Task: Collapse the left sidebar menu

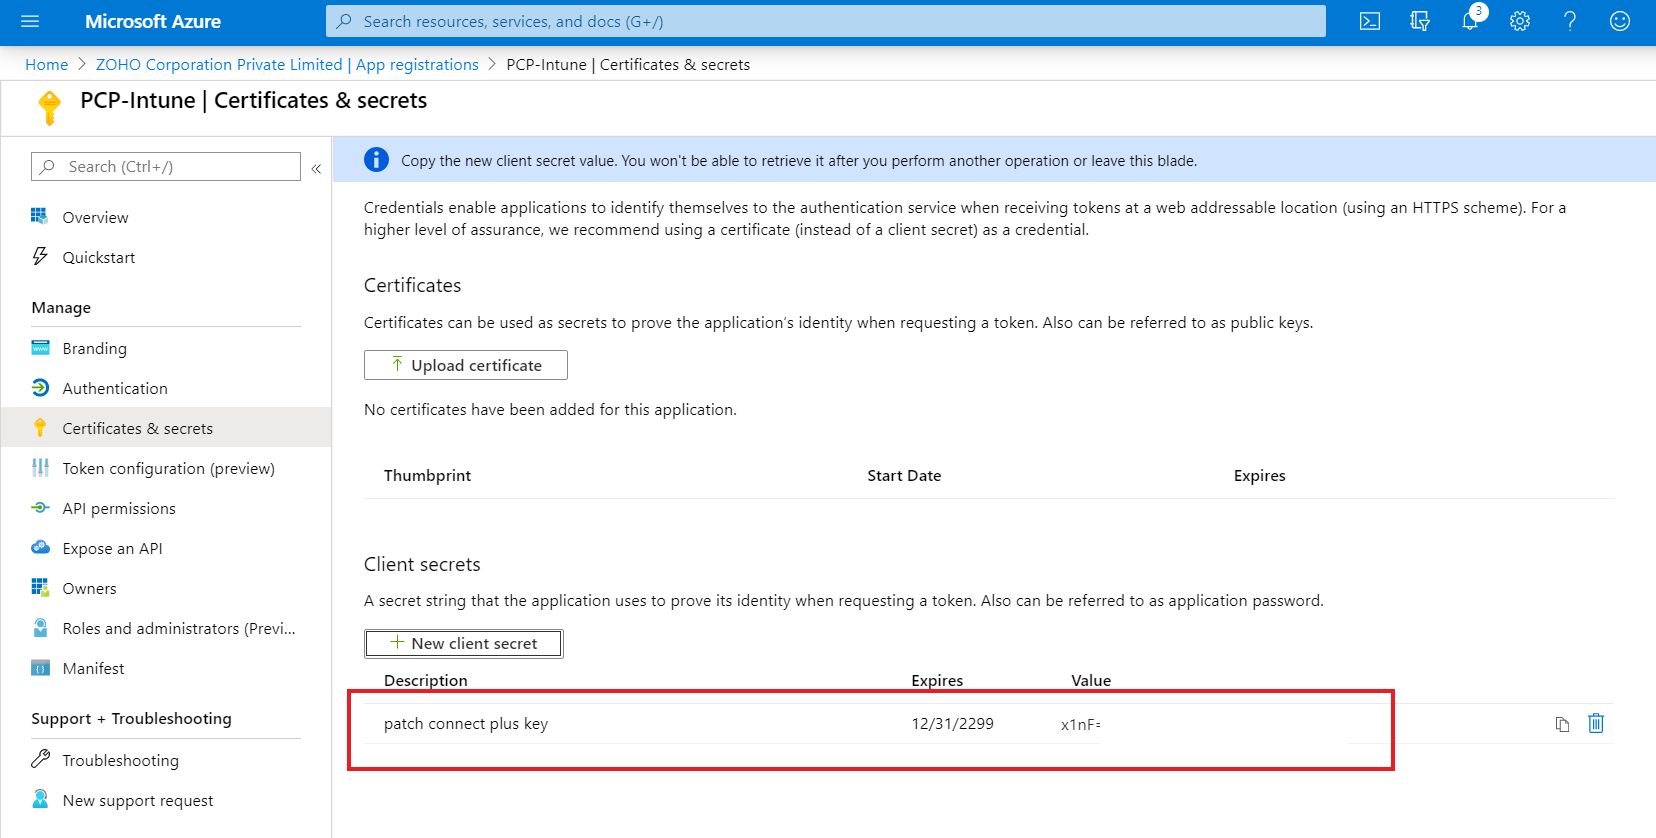Action: (316, 168)
